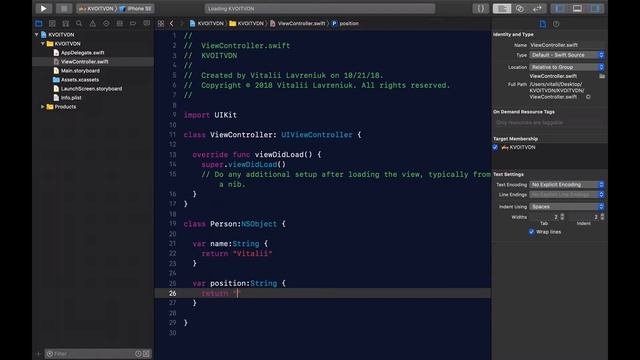The image size is (640, 360).
Task: Click the 'UIViewController' class reference
Action: [317, 135]
